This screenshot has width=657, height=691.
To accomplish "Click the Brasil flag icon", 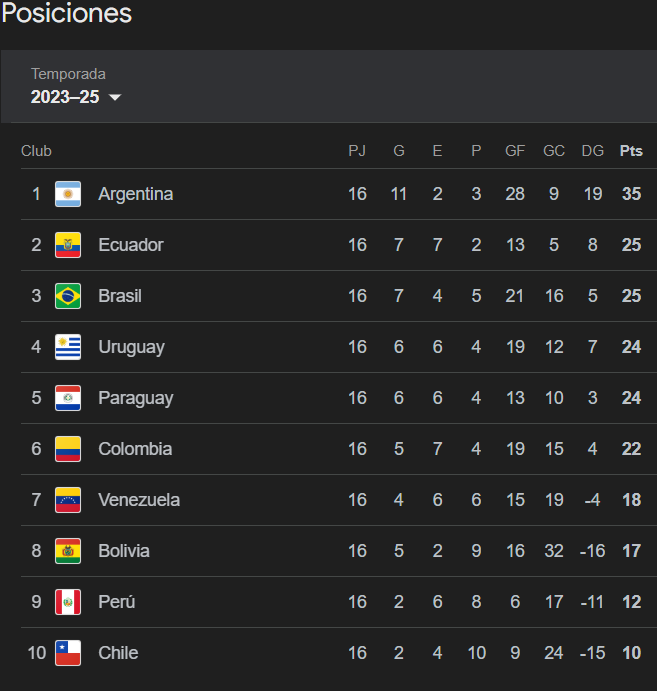I will point(68,296).
